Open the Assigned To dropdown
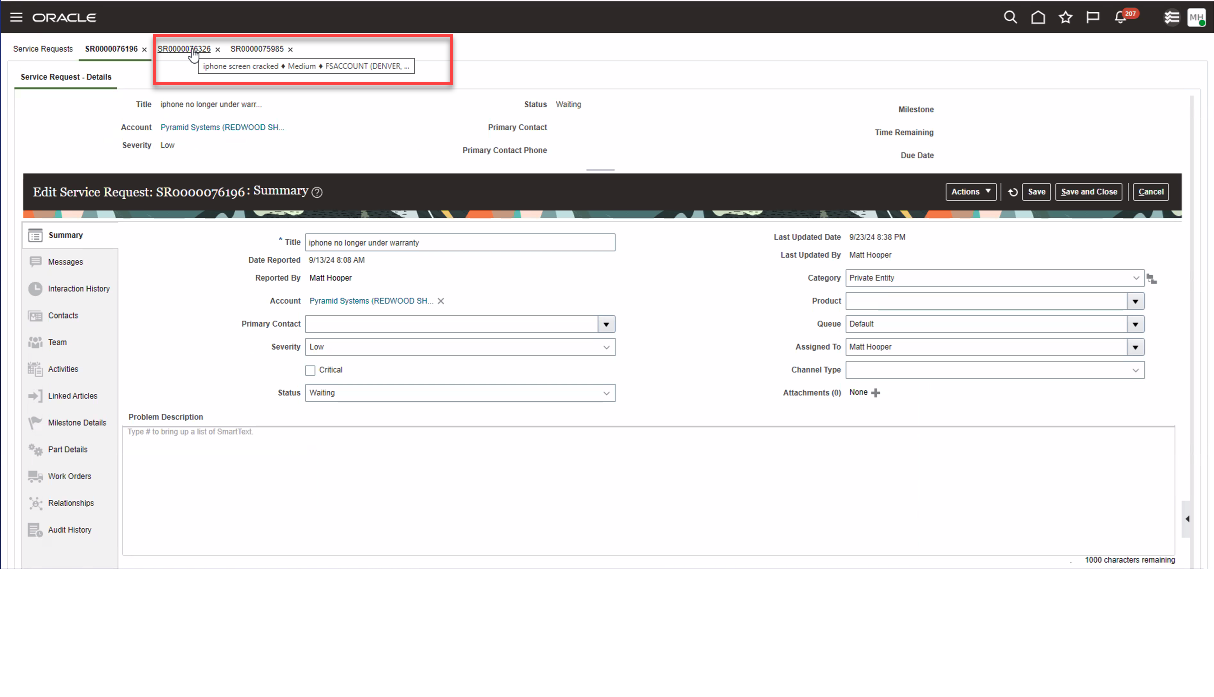The height and width of the screenshot is (697, 1214). click(1135, 346)
